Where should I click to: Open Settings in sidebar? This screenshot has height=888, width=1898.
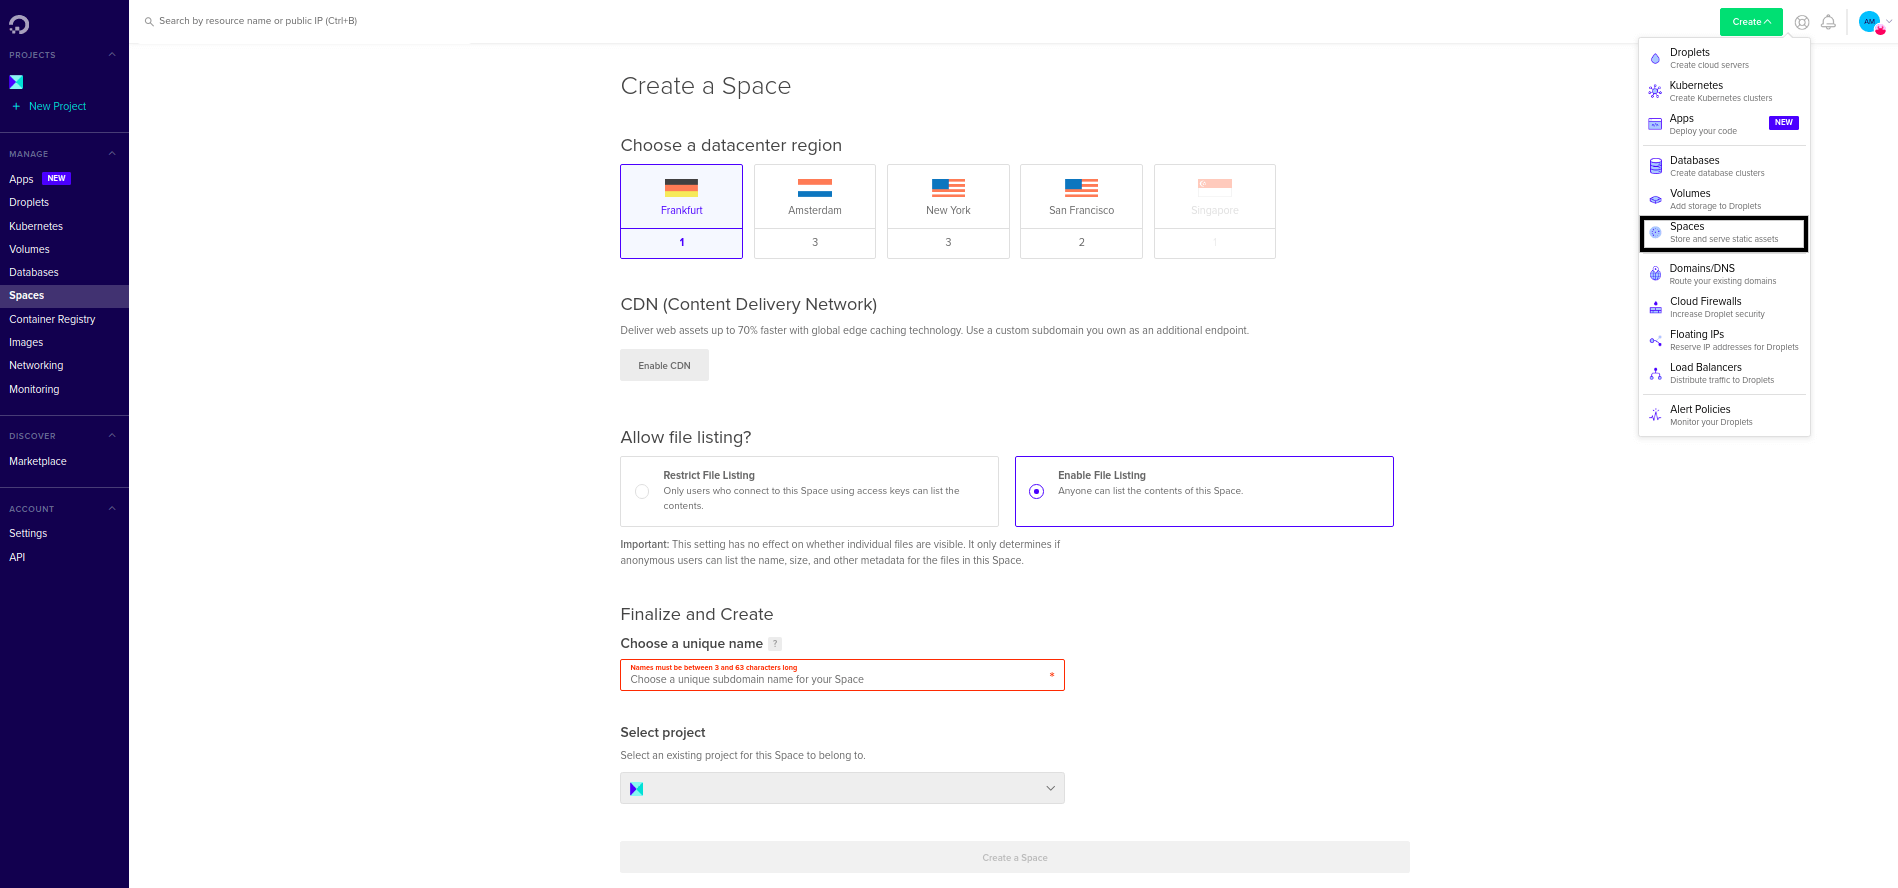(x=28, y=533)
